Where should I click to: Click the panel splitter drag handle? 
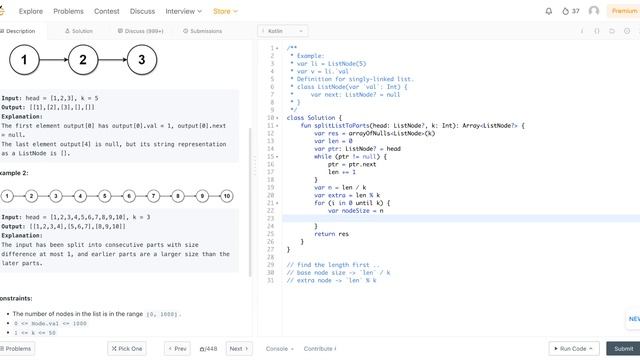[255, 165]
